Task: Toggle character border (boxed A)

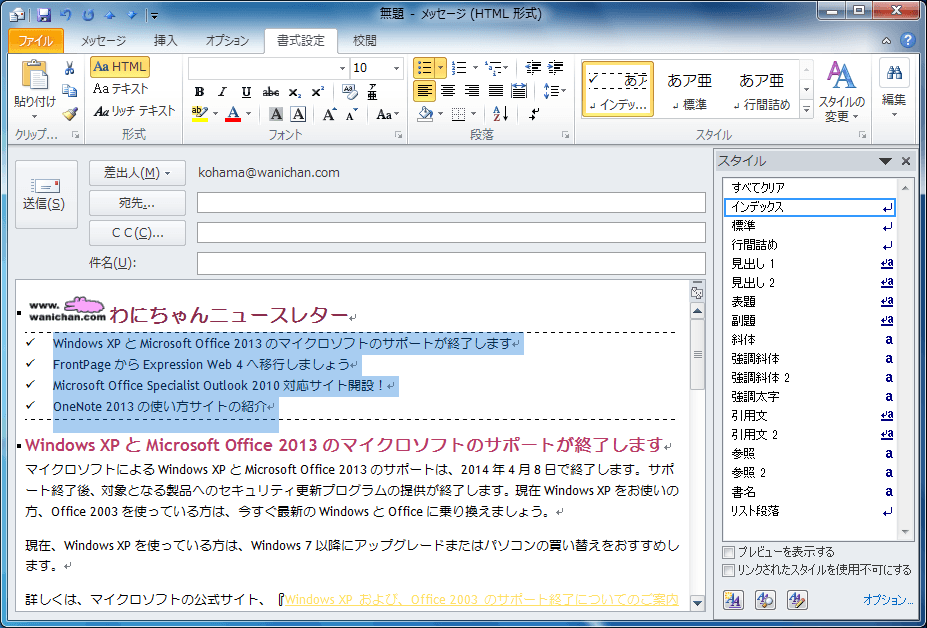Action: click(x=299, y=114)
